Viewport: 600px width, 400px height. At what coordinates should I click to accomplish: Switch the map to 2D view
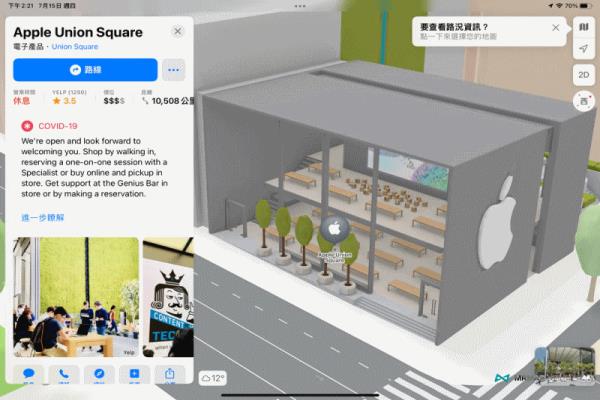[584, 75]
